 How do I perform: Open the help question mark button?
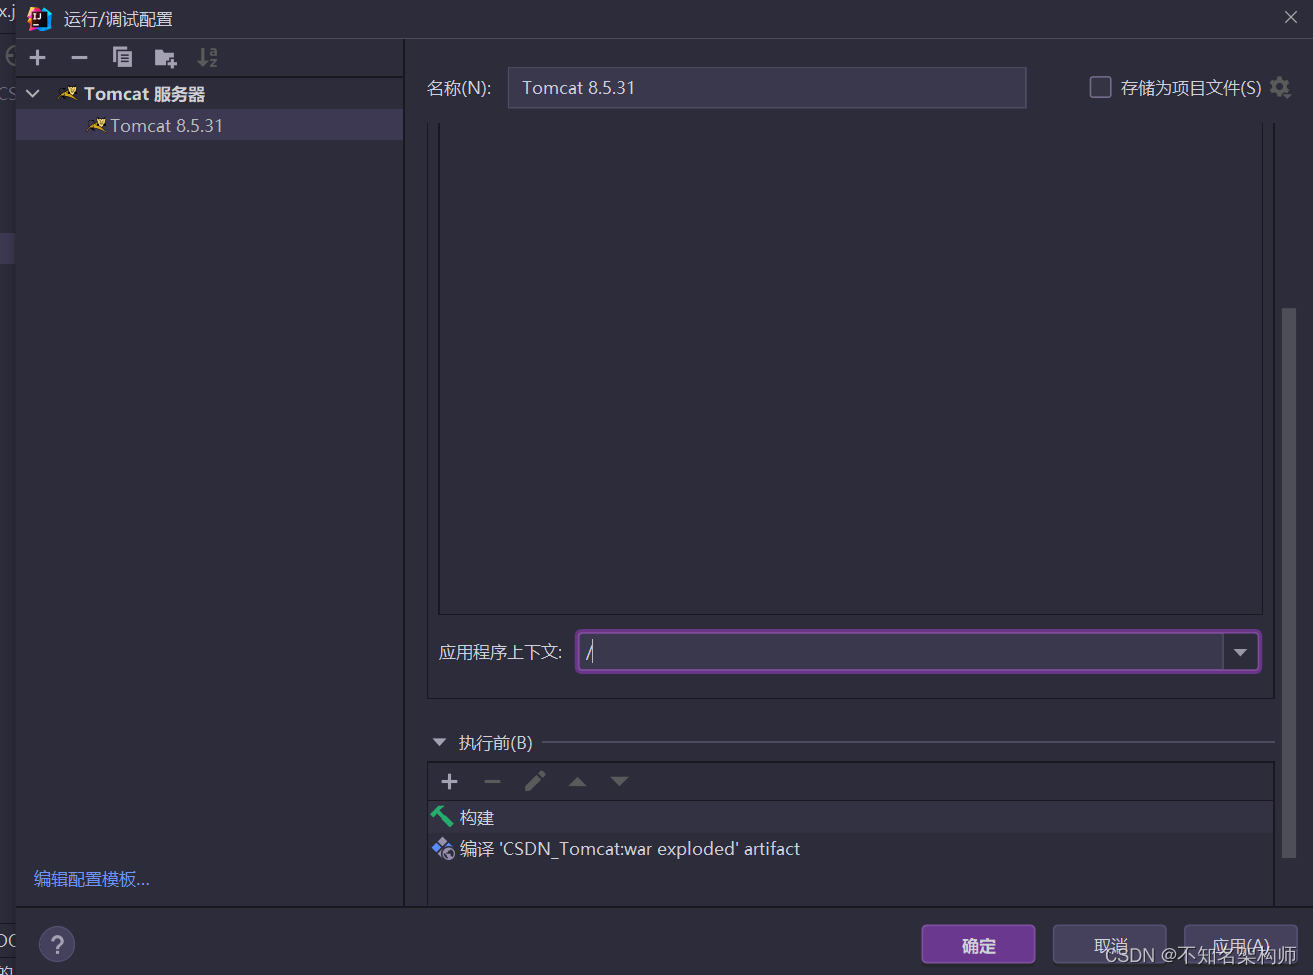(57, 945)
